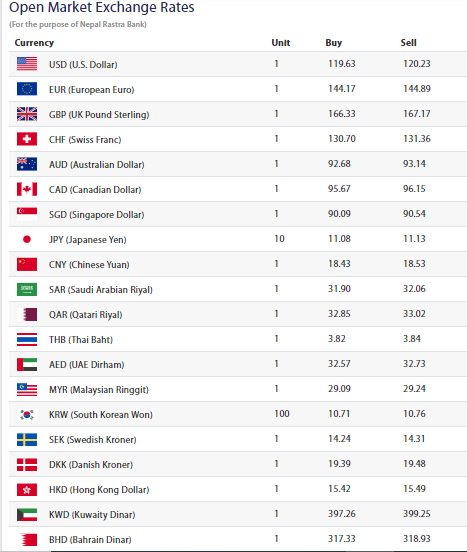Click the Buy column header
Viewport: 467px width, 552px height.
pyautogui.click(x=334, y=43)
